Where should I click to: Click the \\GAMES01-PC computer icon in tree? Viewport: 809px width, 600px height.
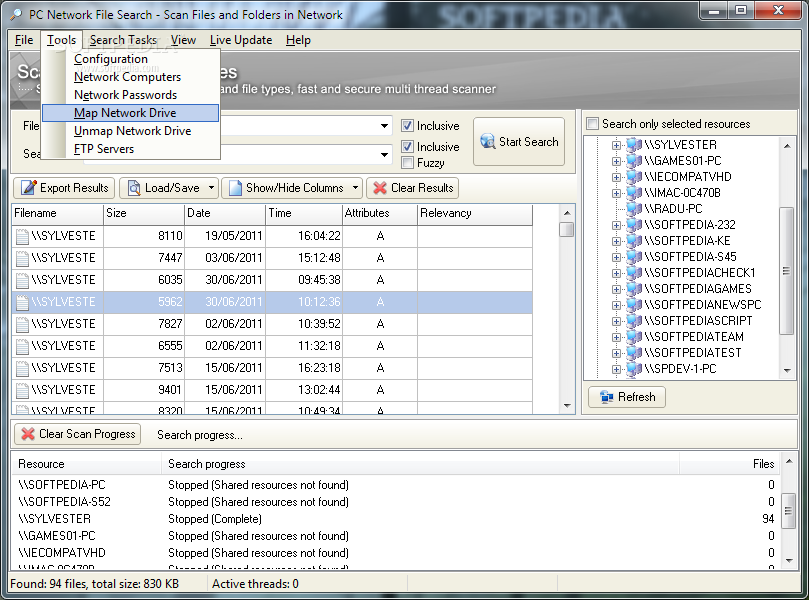click(634, 161)
